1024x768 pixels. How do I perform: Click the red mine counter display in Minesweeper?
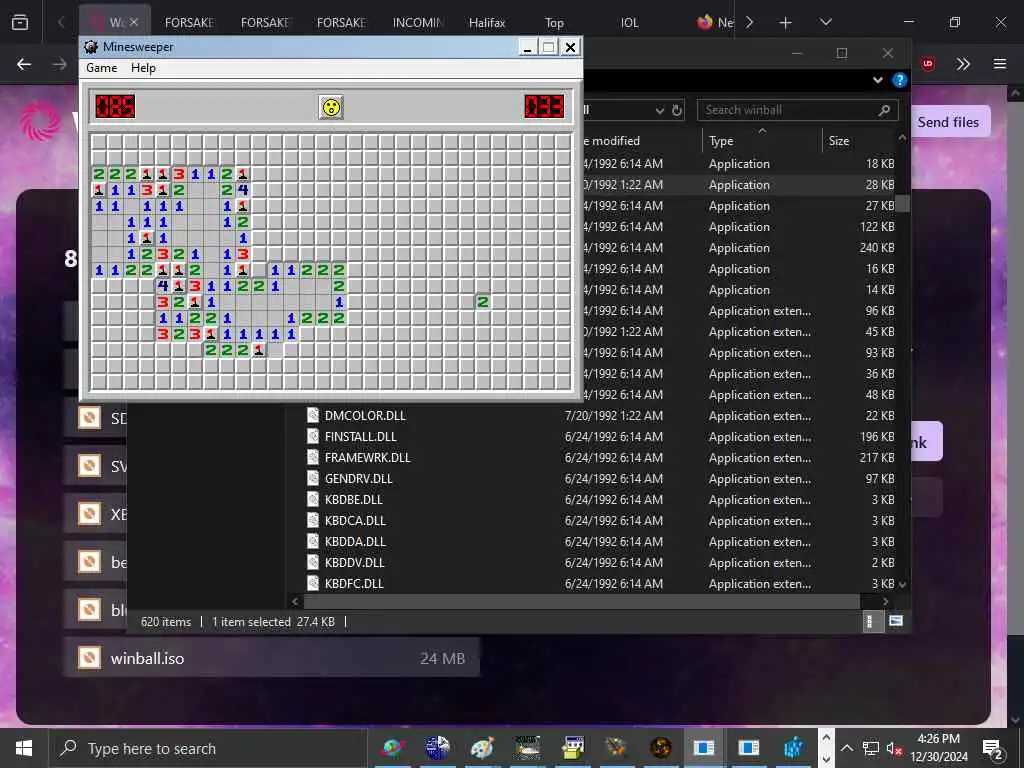tap(116, 106)
